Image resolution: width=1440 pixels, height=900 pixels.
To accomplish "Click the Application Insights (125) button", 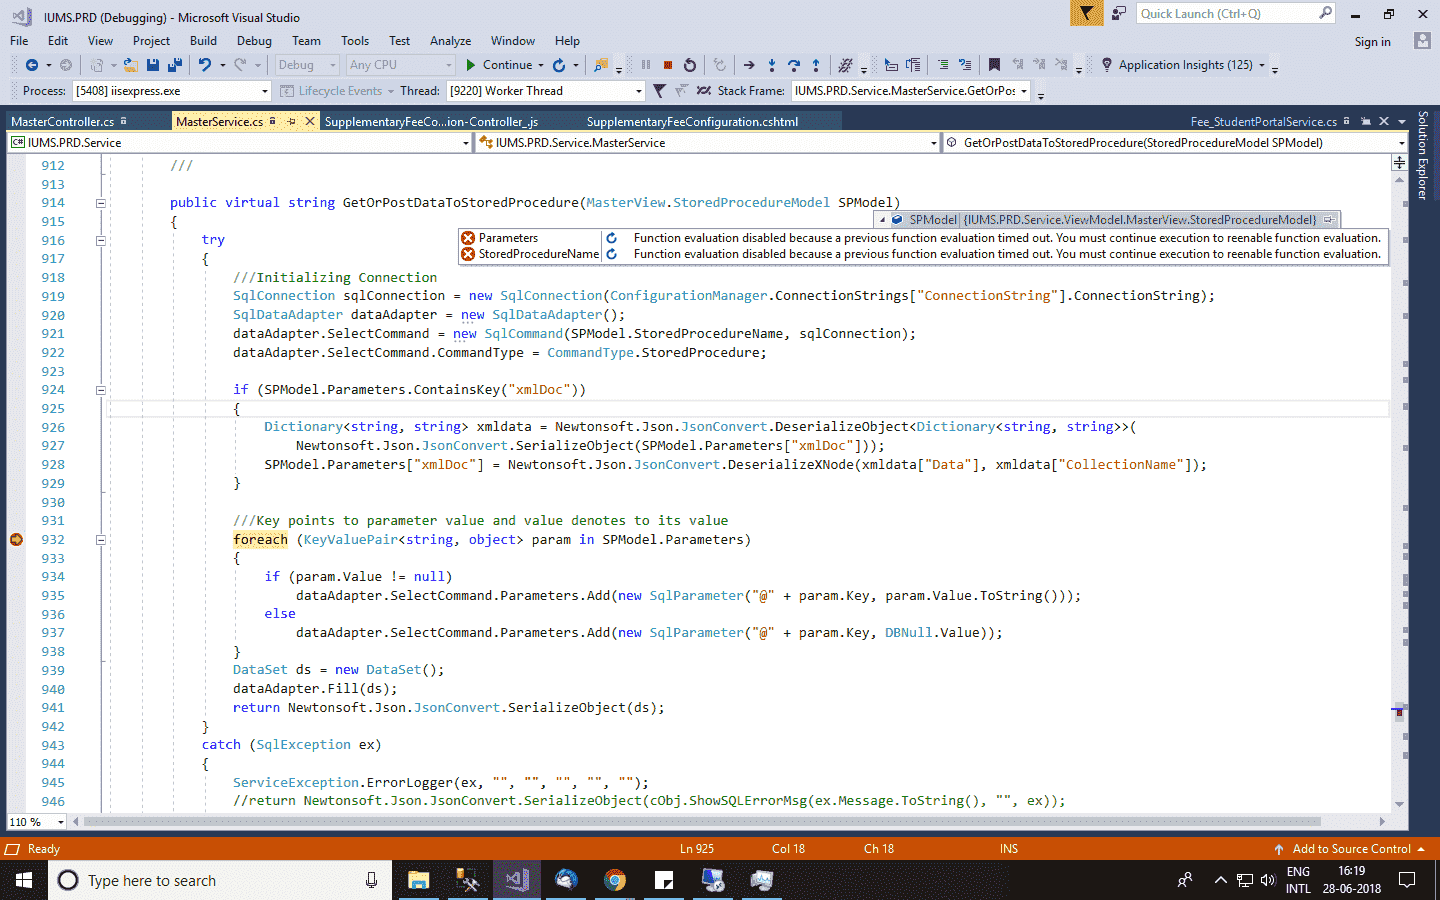I will (x=1184, y=65).
